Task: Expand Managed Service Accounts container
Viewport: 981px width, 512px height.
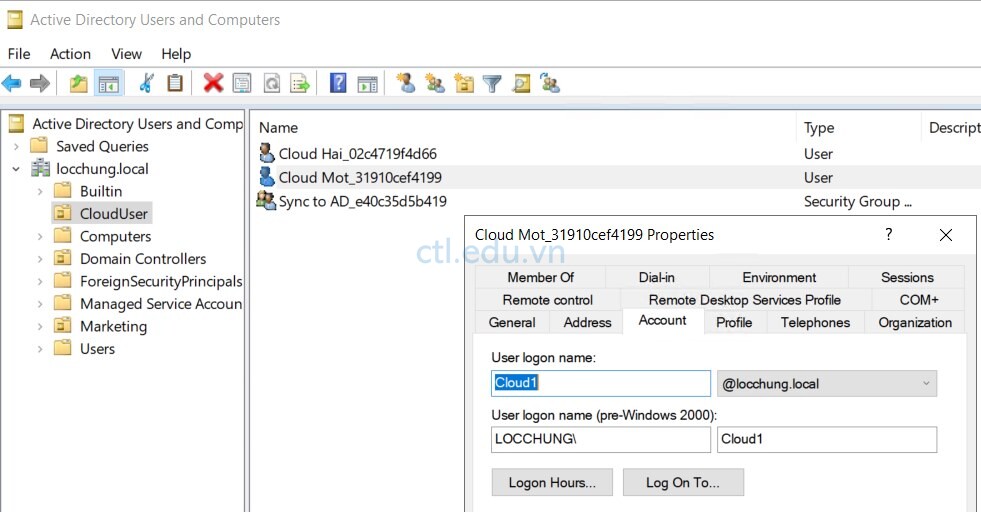Action: (x=40, y=304)
